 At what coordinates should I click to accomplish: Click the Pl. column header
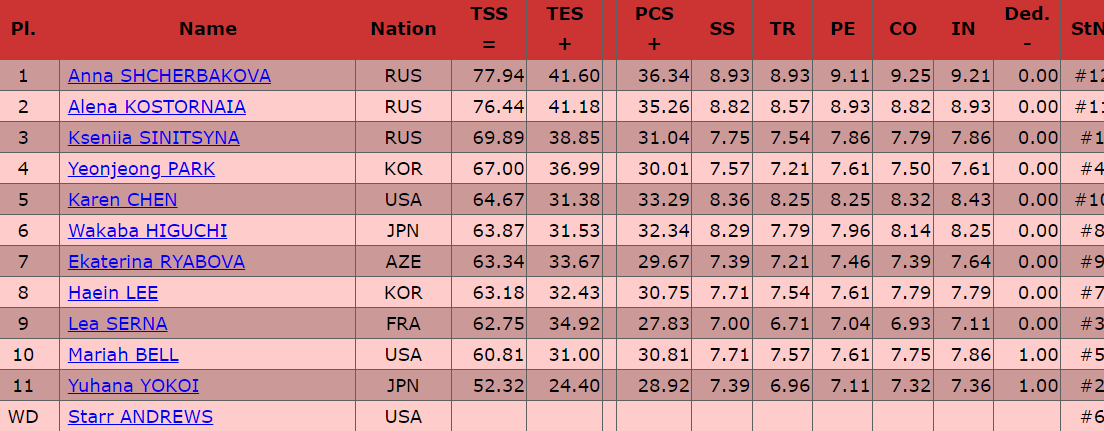point(23,30)
